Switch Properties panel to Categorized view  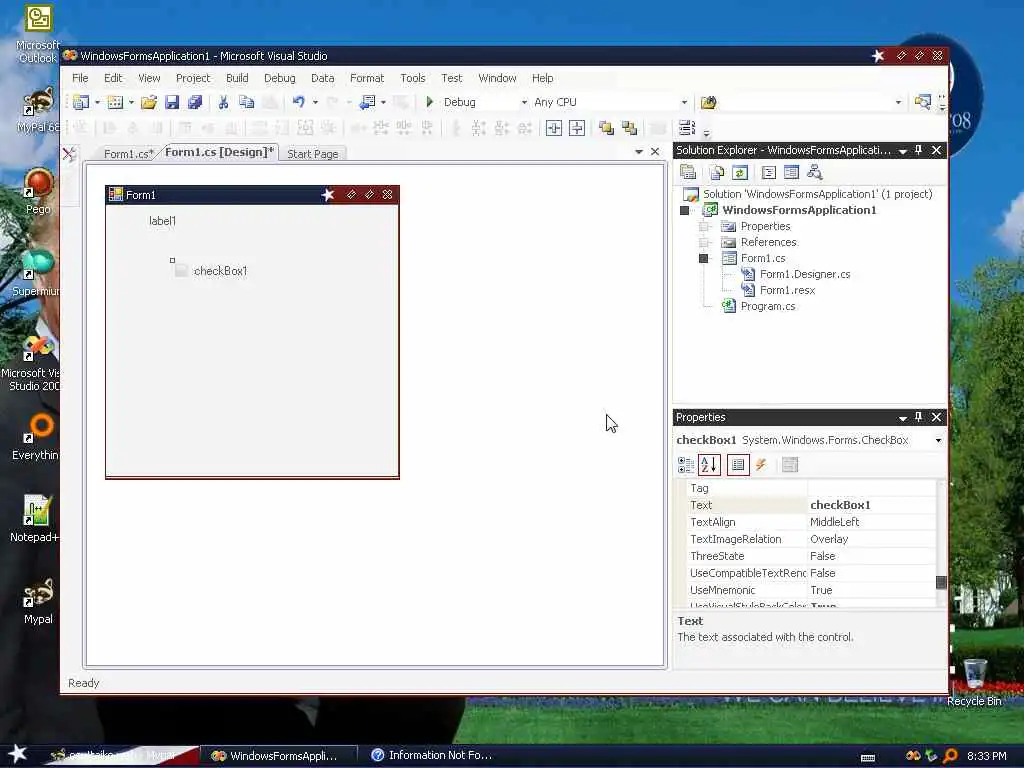[x=686, y=465]
